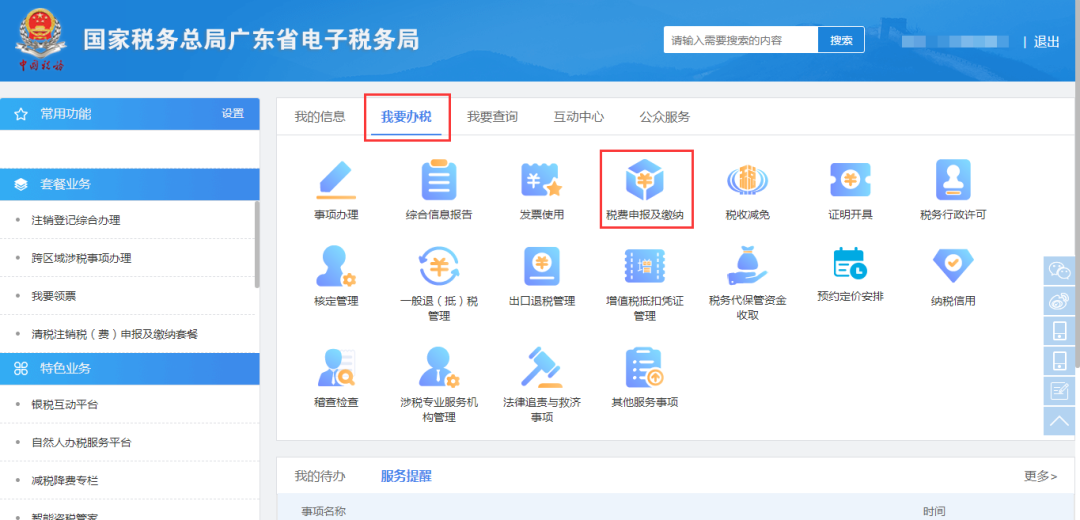Open 税费申报及缴纳 cube icon
The image size is (1080, 520).
[x=646, y=180]
